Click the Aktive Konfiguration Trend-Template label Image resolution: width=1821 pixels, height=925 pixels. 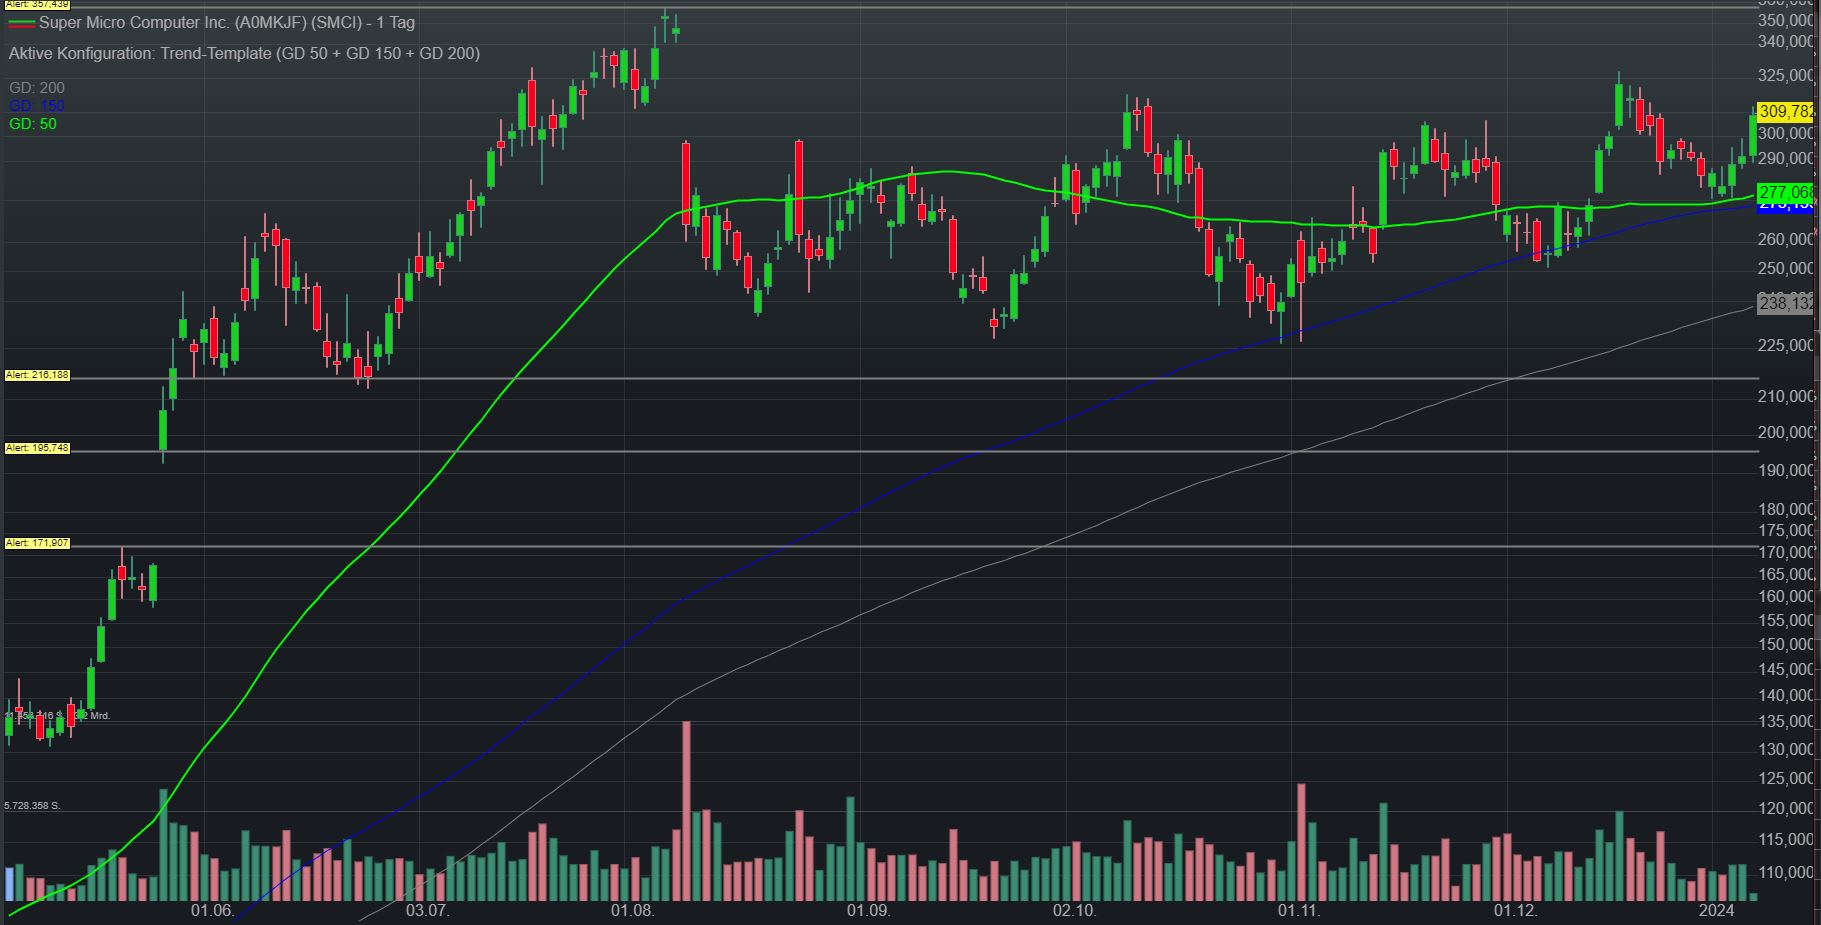(x=244, y=53)
